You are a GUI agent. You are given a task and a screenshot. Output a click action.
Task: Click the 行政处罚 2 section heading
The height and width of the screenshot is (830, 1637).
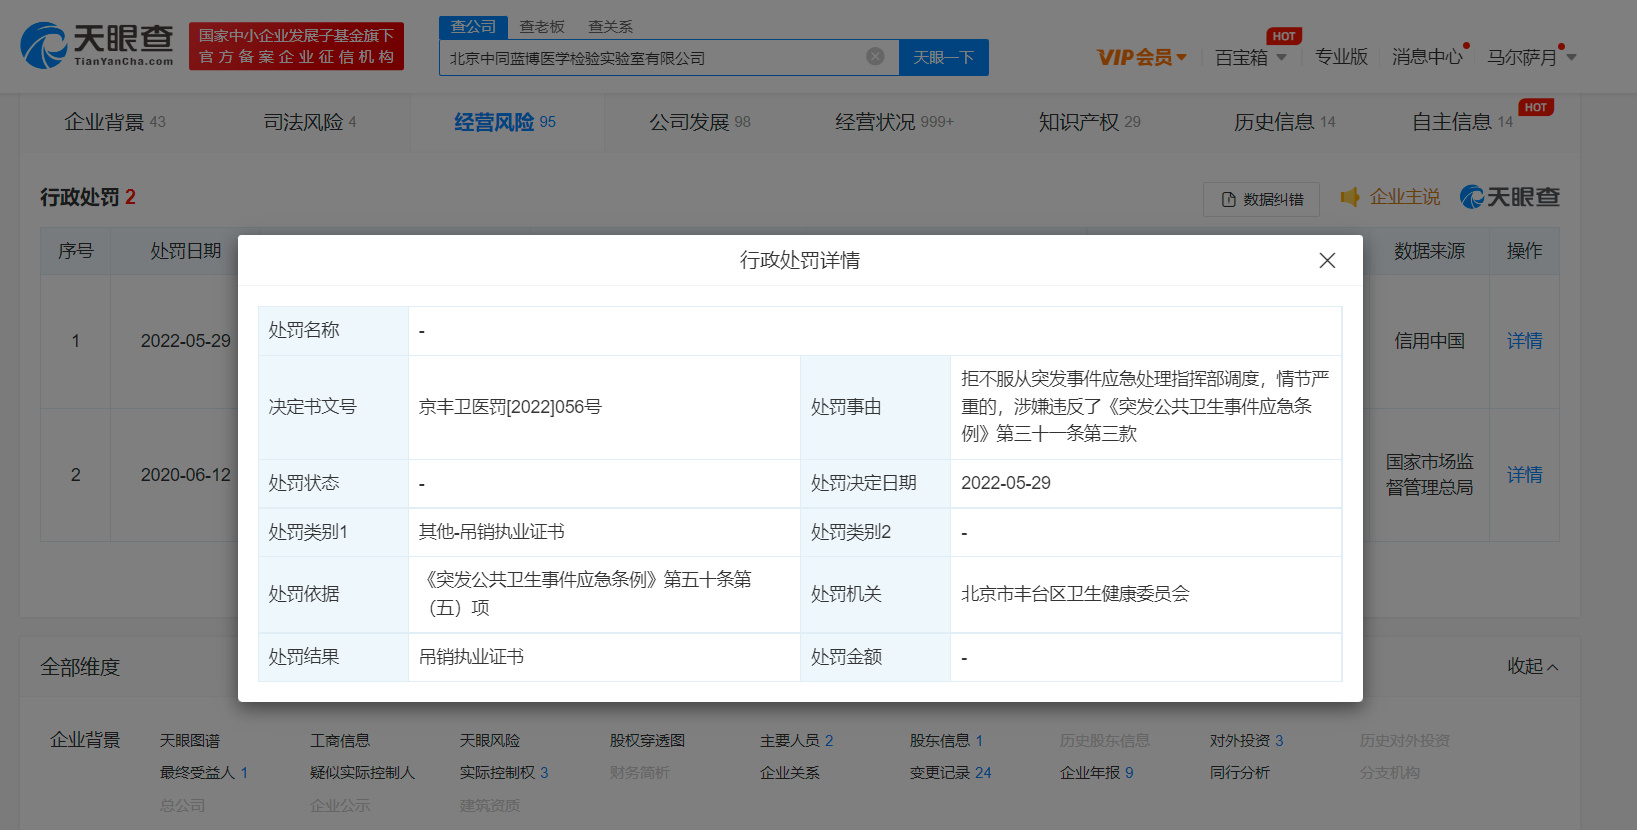tap(88, 197)
